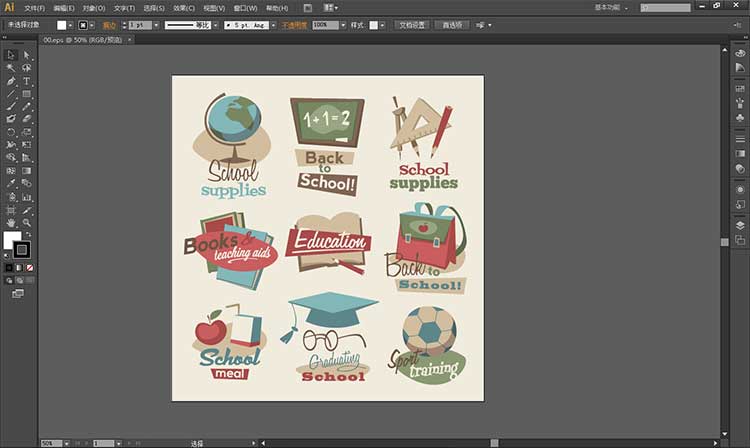Open the Symbols panel icon
This screenshot has height=448, width=750.
[740, 117]
